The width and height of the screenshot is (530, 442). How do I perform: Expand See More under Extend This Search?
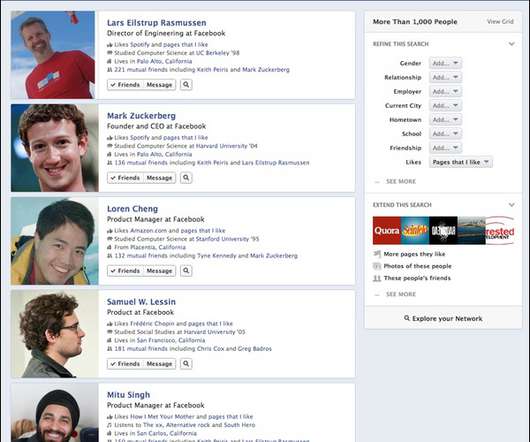(x=401, y=294)
